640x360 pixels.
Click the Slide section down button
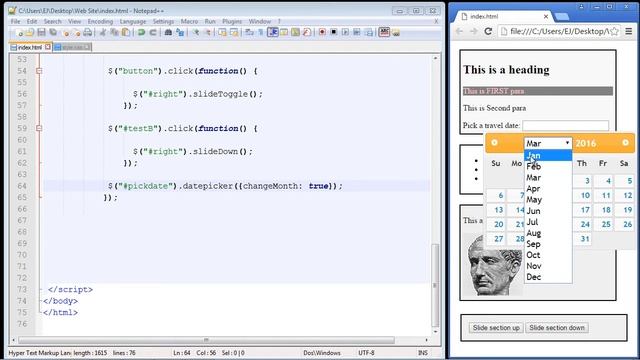click(x=557, y=328)
